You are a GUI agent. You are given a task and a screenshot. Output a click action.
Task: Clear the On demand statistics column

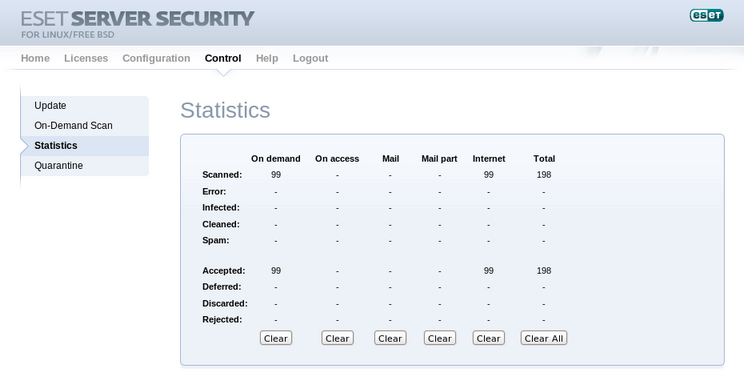point(276,338)
